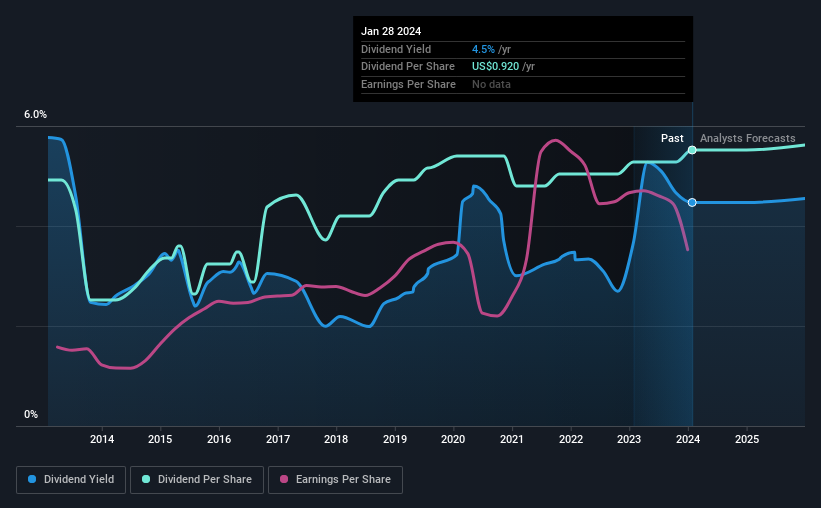
Task: Select the 2015 x-axis label
Action: 160,439
